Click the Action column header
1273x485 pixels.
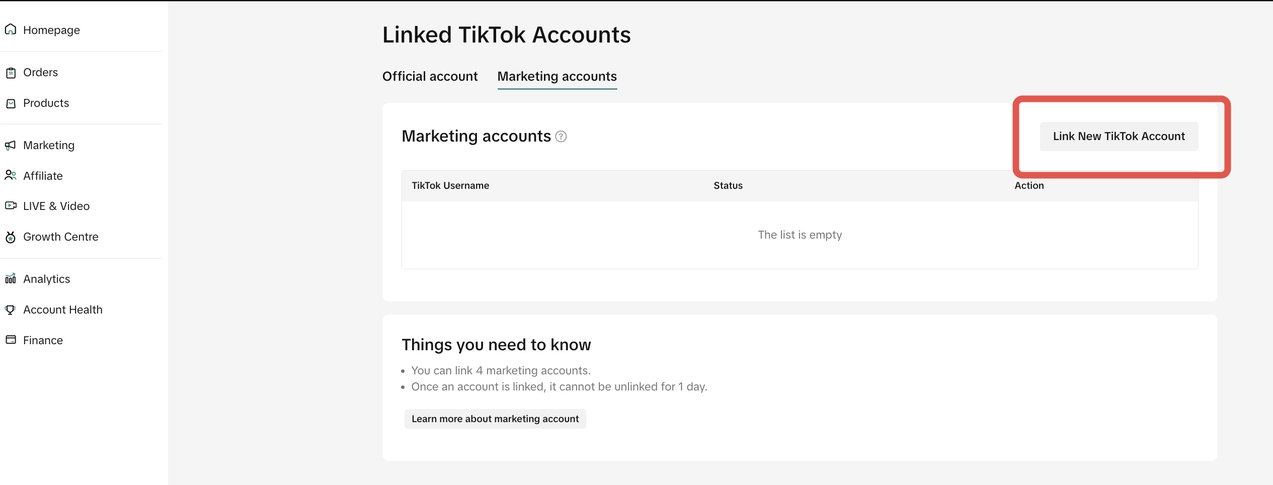coord(1029,186)
